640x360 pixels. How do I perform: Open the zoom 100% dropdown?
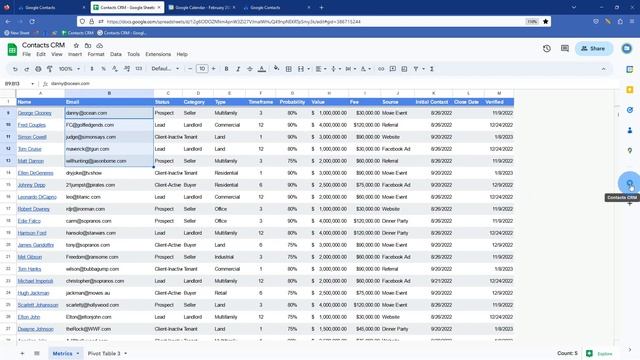tap(69, 69)
